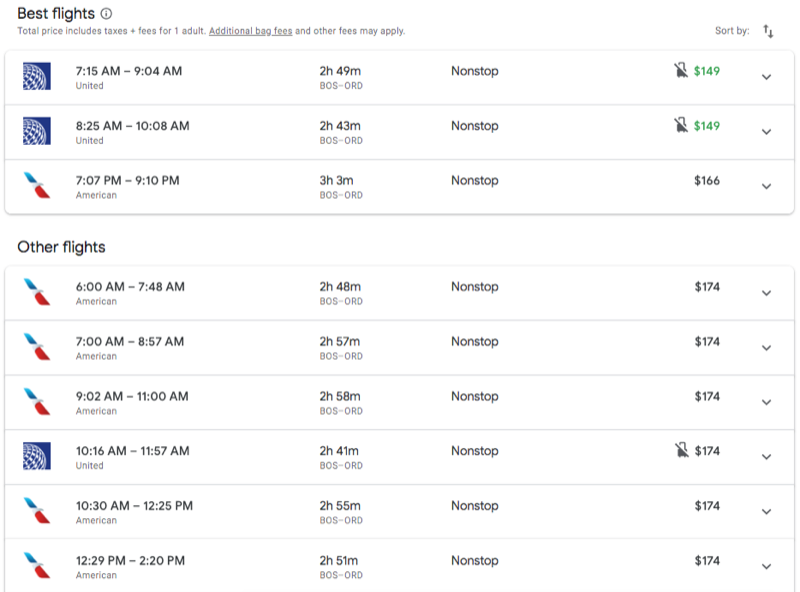The height and width of the screenshot is (592, 800).
Task: Expand details for 8:25 AM United flight
Action: (766, 132)
